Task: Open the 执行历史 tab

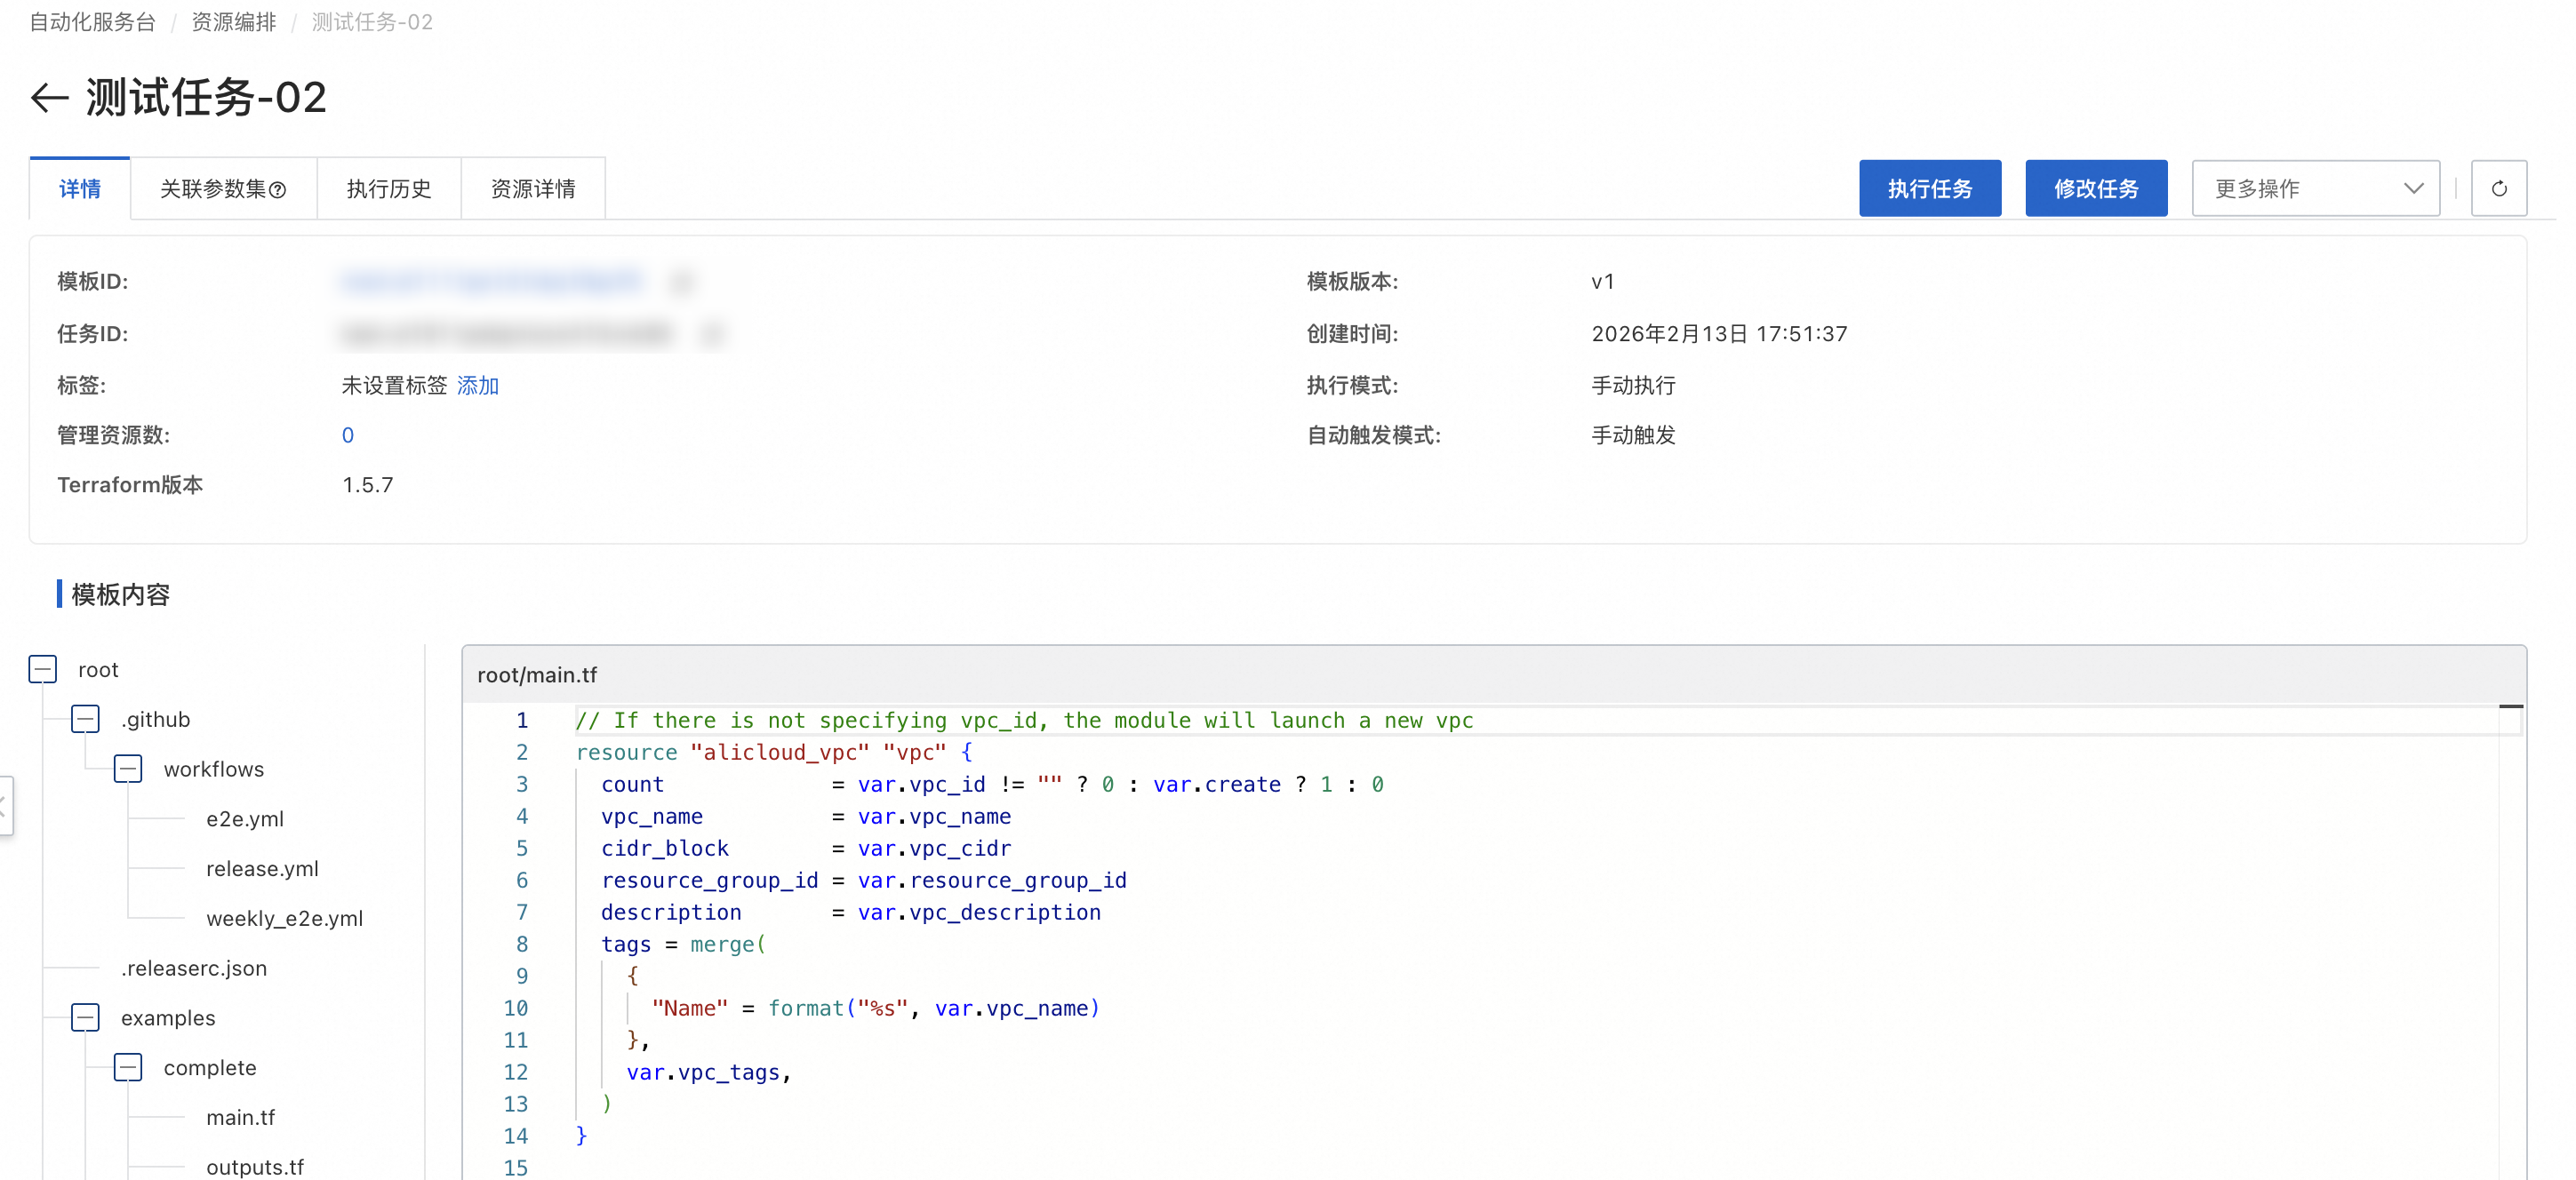Action: click(389, 189)
